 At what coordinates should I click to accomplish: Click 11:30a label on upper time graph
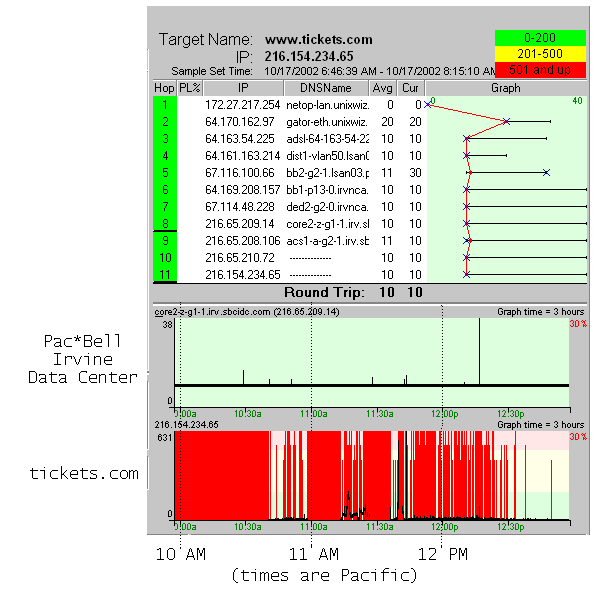(x=379, y=414)
